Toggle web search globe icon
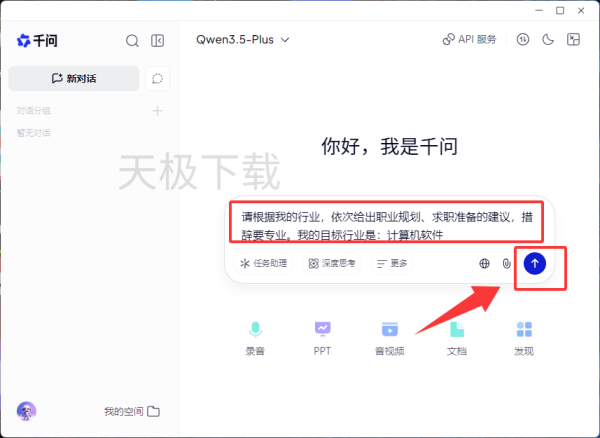The width and height of the screenshot is (600, 438). [484, 263]
